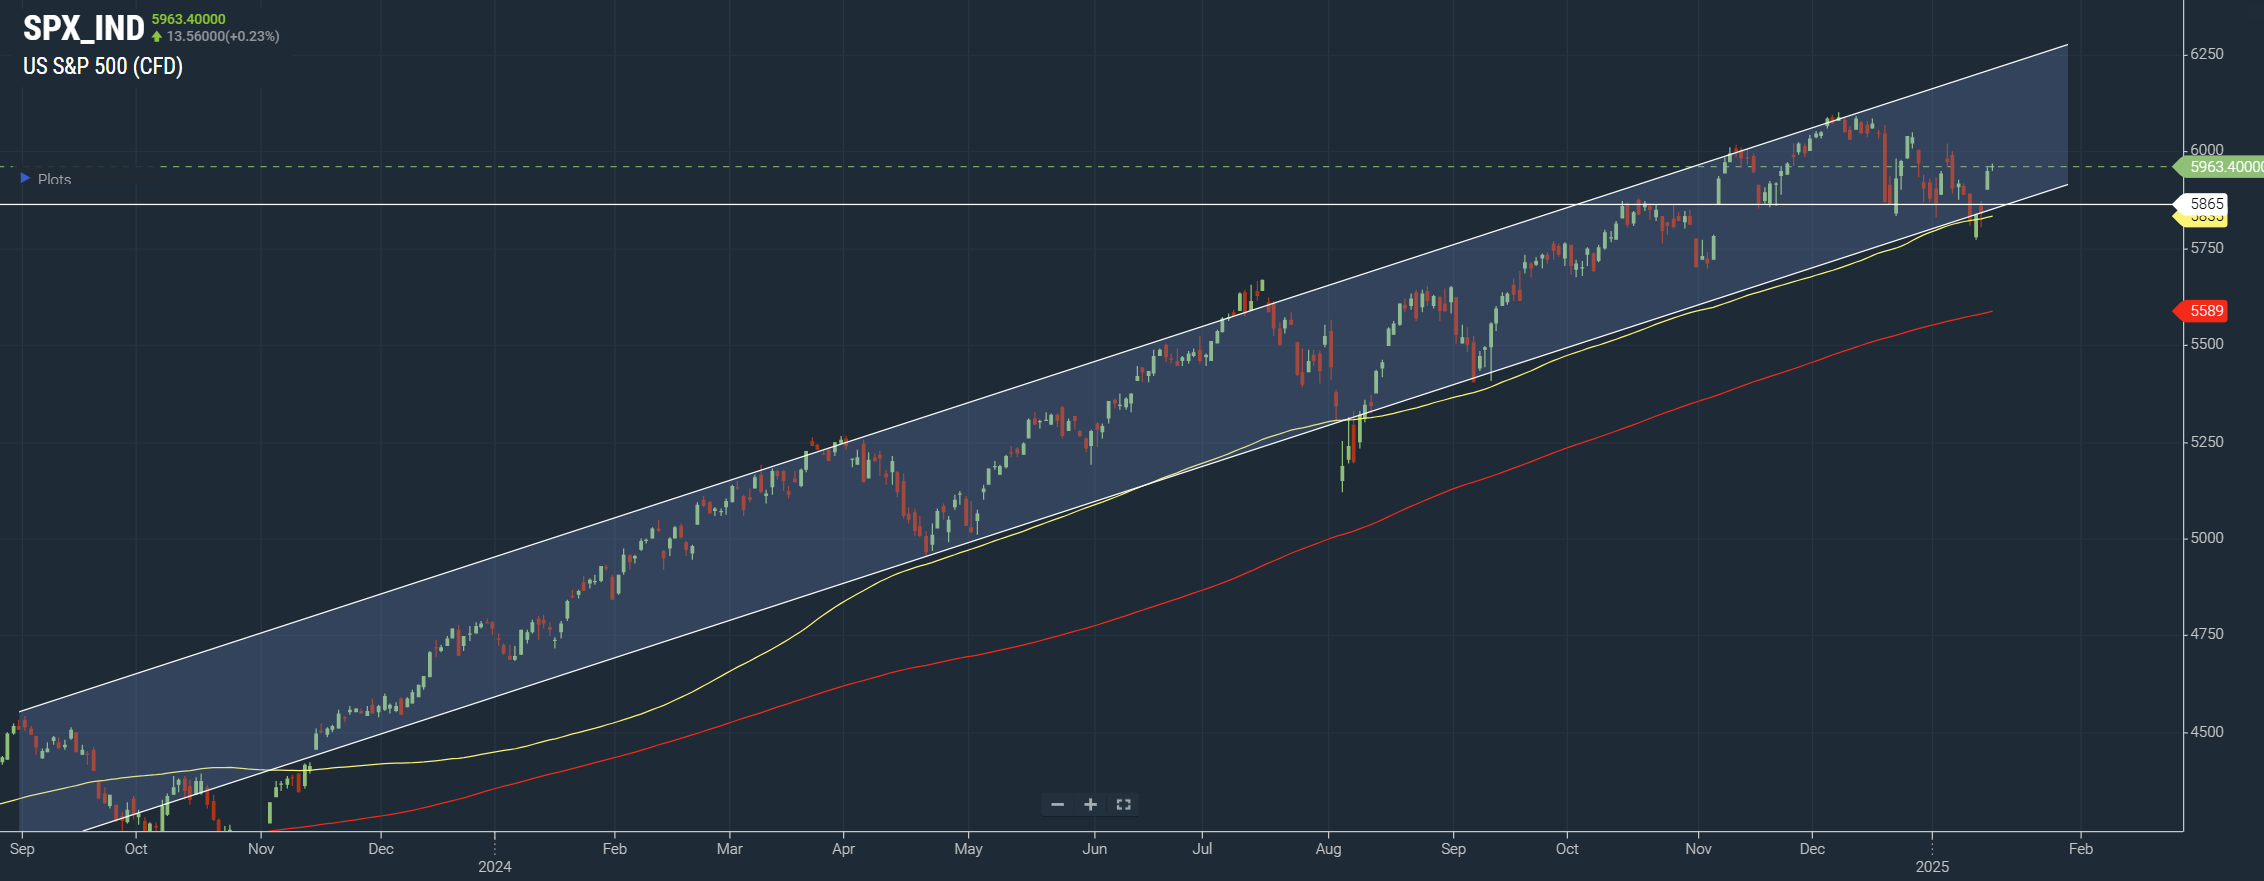The width and height of the screenshot is (2264, 881).
Task: Click the Jul label on the time axis
Action: [1202, 849]
